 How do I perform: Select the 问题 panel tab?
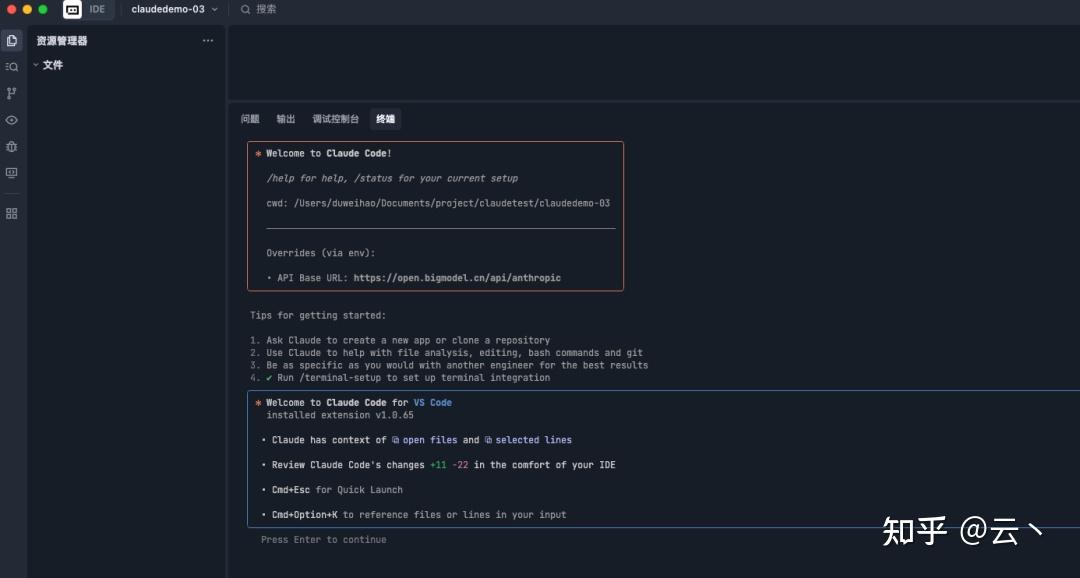click(x=250, y=118)
